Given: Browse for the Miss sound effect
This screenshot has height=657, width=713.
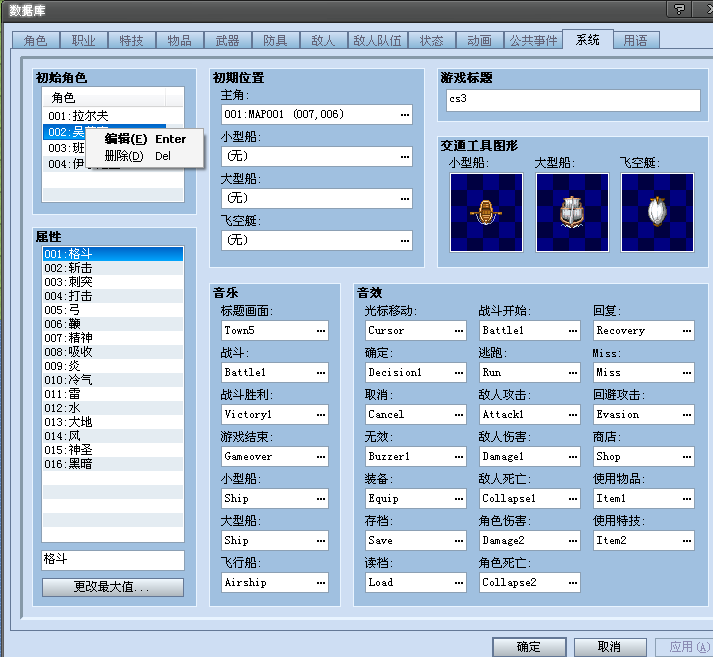Looking at the screenshot, I should (687, 372).
